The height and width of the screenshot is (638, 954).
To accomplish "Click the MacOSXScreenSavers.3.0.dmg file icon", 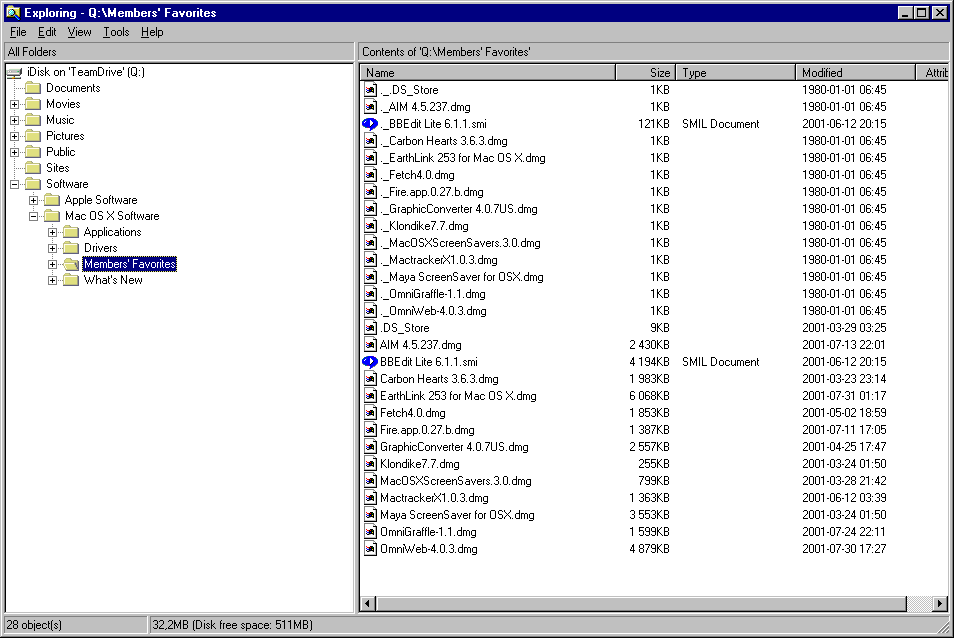I will point(370,481).
